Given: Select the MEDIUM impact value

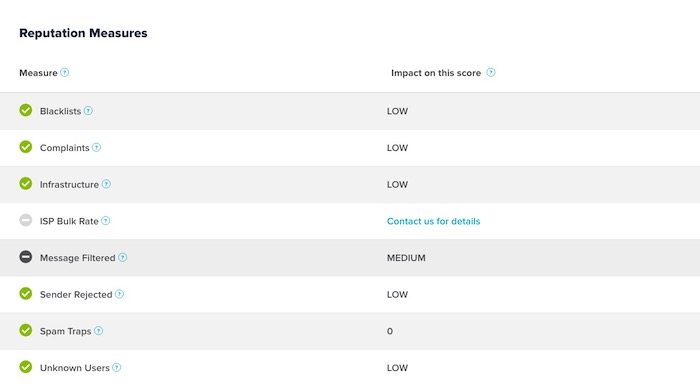Looking at the screenshot, I should coord(406,258).
